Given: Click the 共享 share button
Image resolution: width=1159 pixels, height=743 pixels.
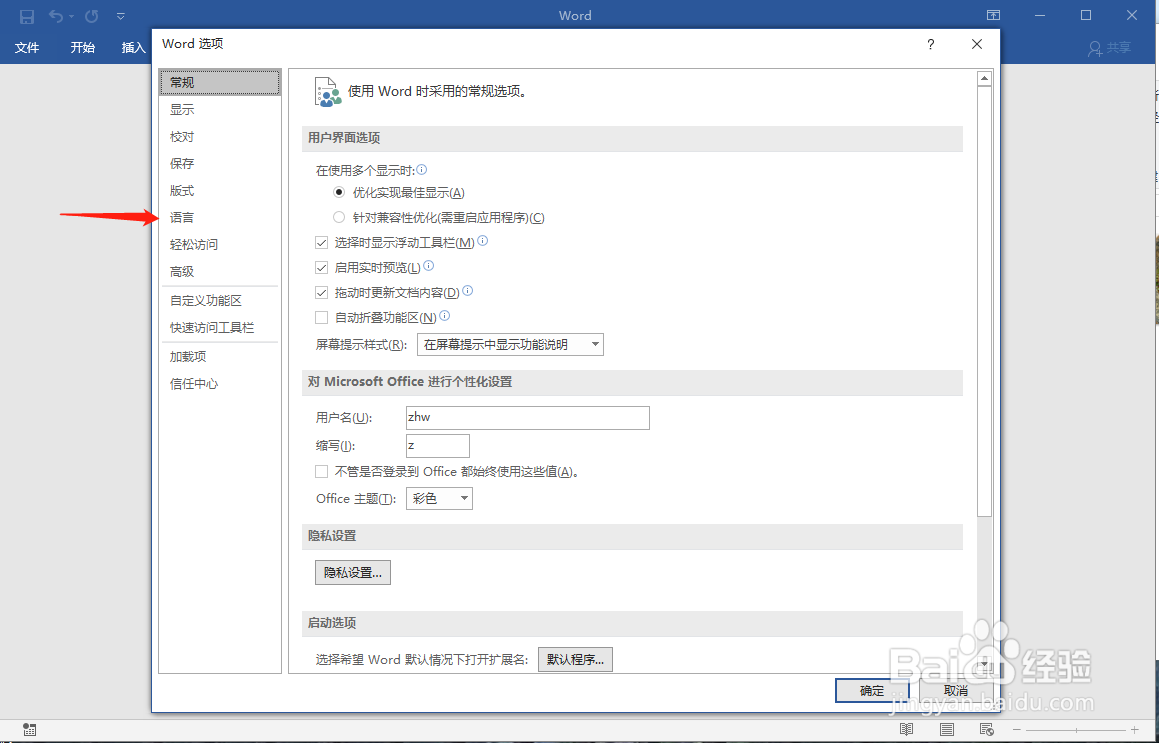Looking at the screenshot, I should [x=1109, y=48].
